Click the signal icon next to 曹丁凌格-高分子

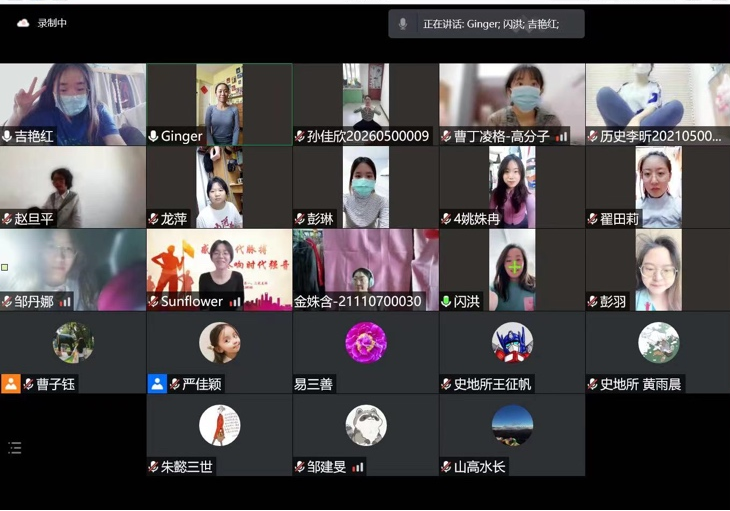tap(561, 137)
